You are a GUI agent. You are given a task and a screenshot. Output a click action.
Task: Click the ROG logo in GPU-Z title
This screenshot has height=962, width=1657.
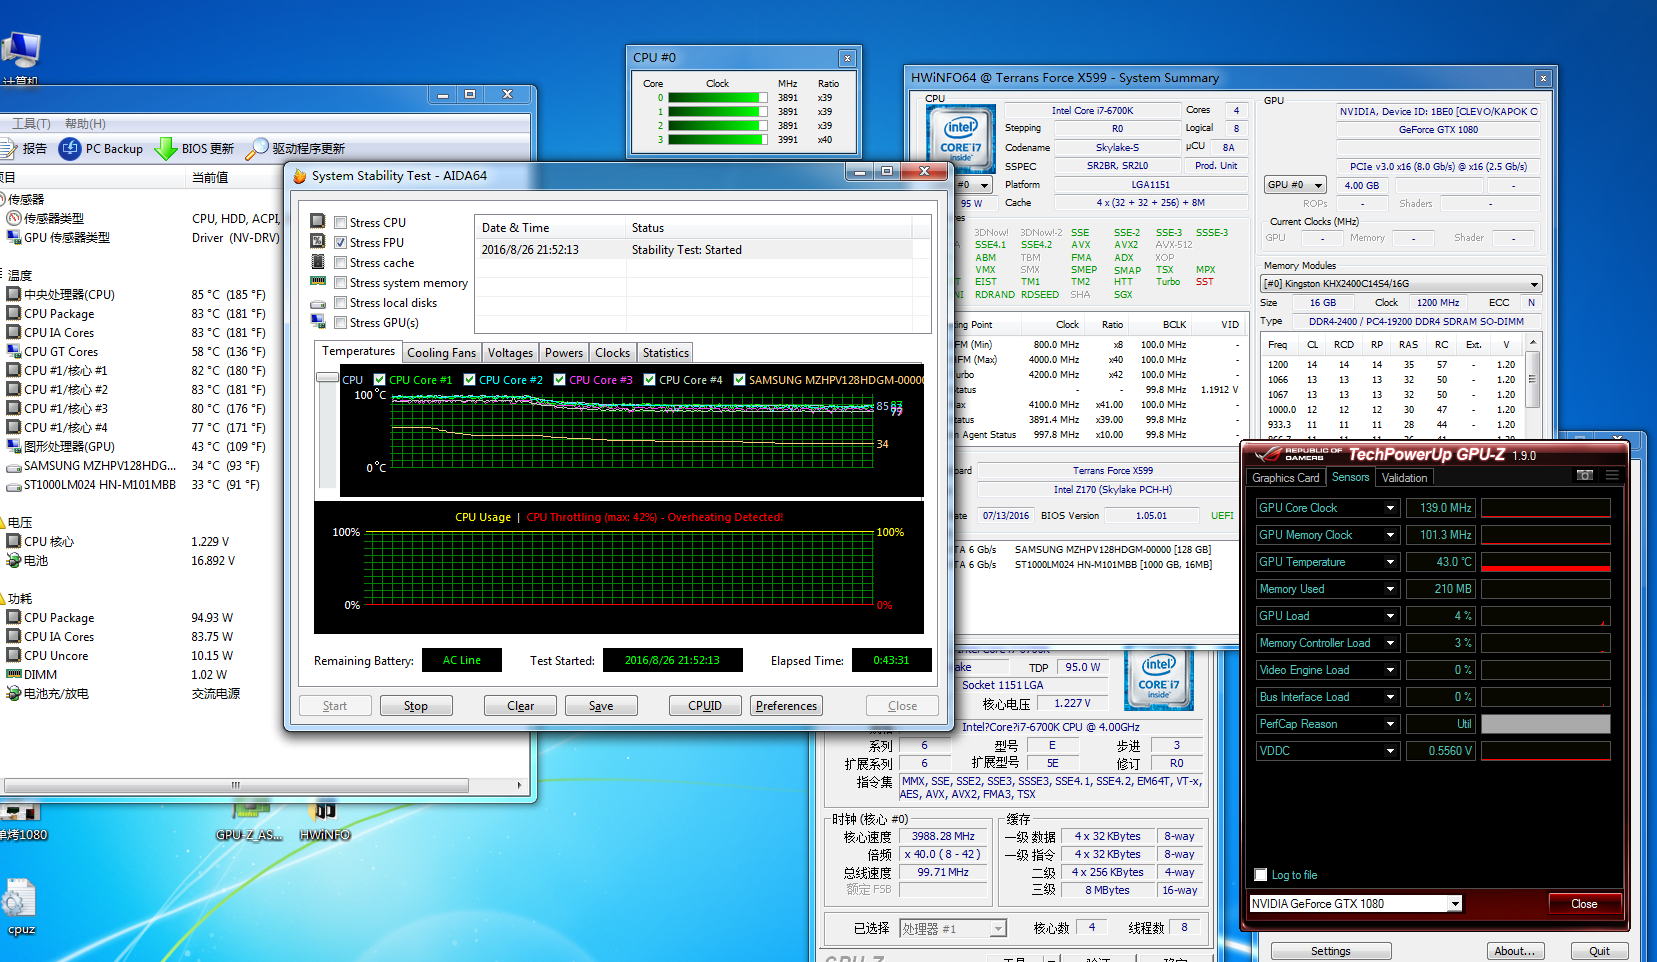click(x=1269, y=454)
